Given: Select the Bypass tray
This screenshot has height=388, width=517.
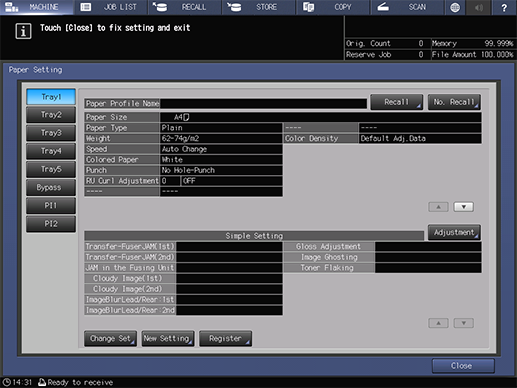Looking at the screenshot, I should pos(51,187).
